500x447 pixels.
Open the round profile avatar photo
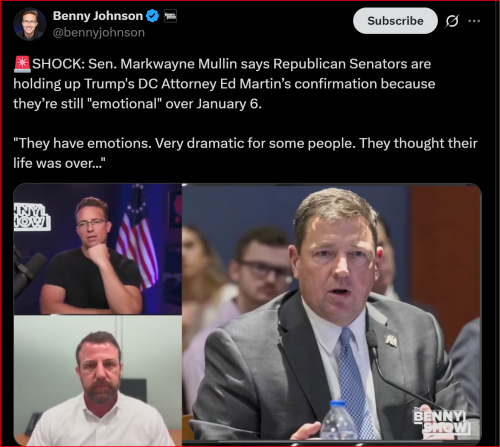click(29, 24)
